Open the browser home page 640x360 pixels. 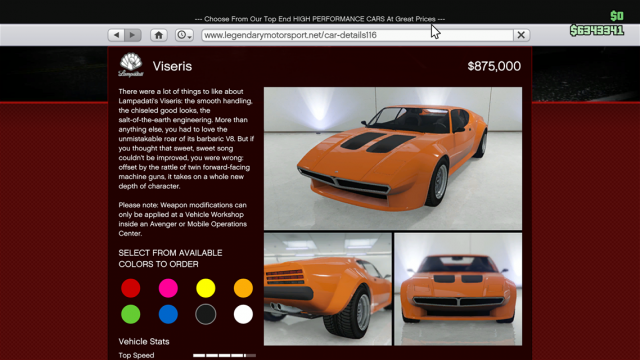[159, 35]
